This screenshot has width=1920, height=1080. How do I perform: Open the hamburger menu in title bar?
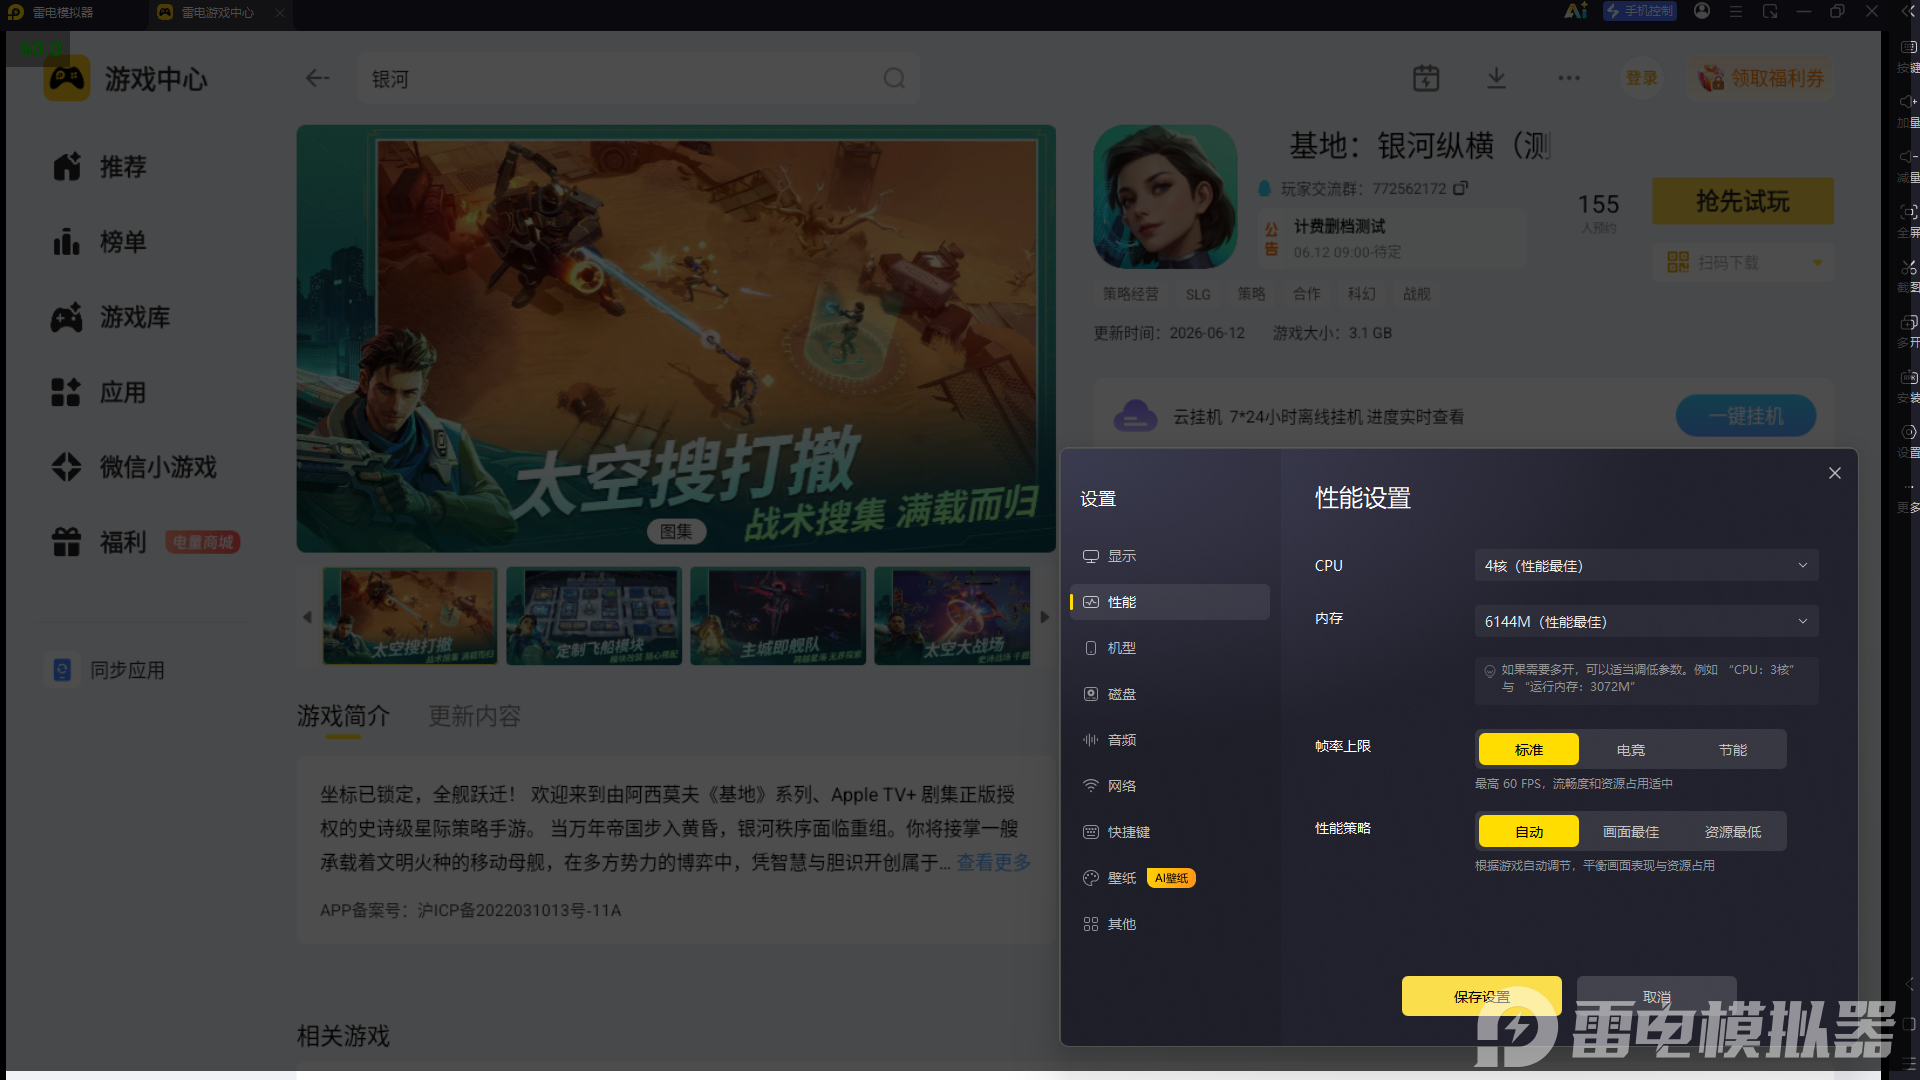[1736, 11]
